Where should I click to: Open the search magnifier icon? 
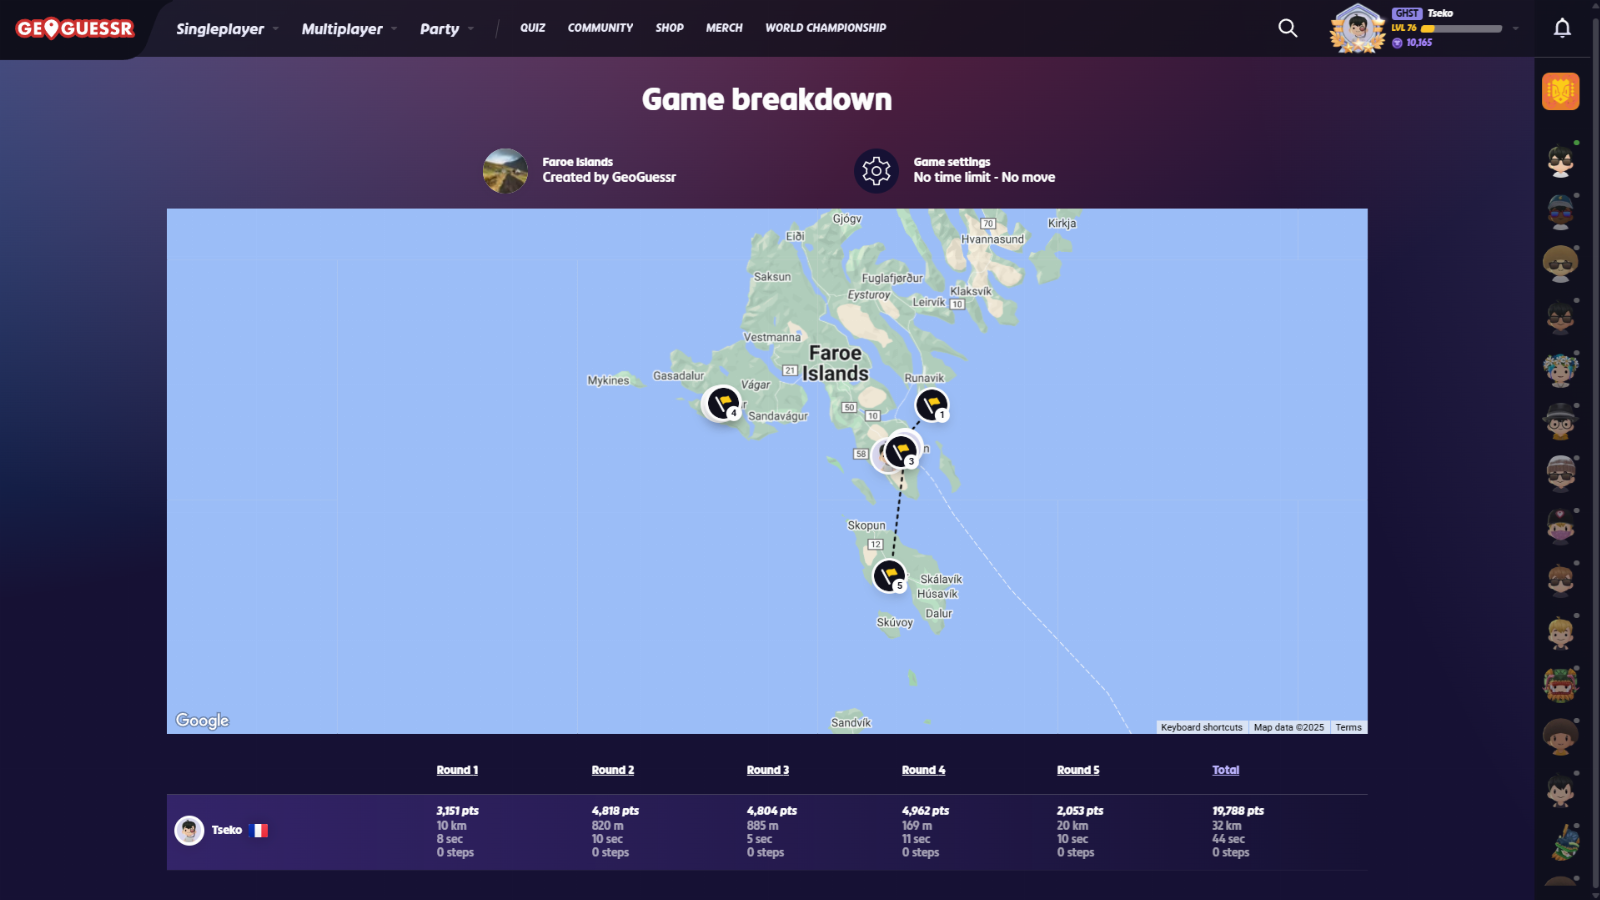pyautogui.click(x=1287, y=28)
